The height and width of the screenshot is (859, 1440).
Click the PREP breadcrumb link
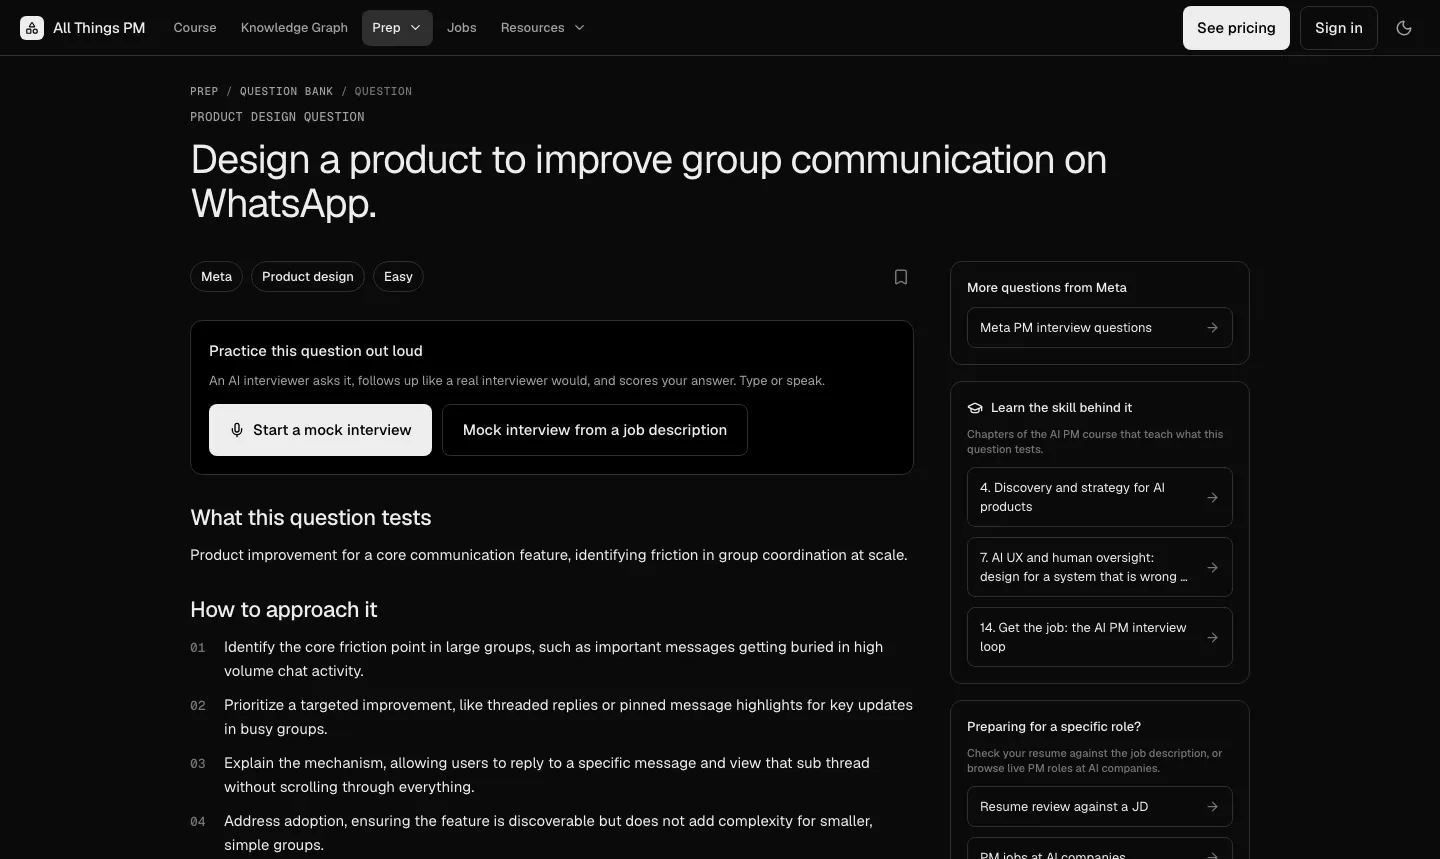pos(204,91)
